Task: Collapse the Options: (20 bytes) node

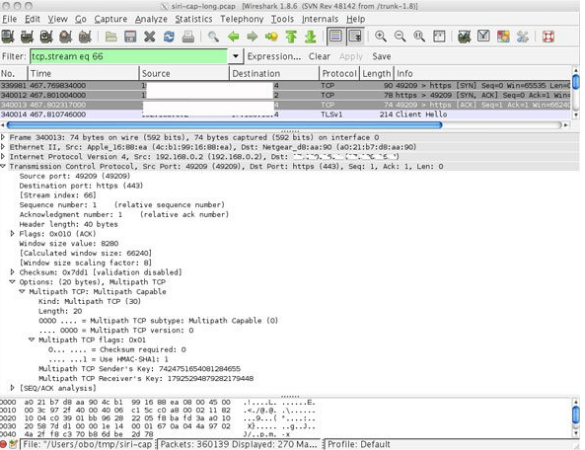Action: pyautogui.click(x=12, y=282)
